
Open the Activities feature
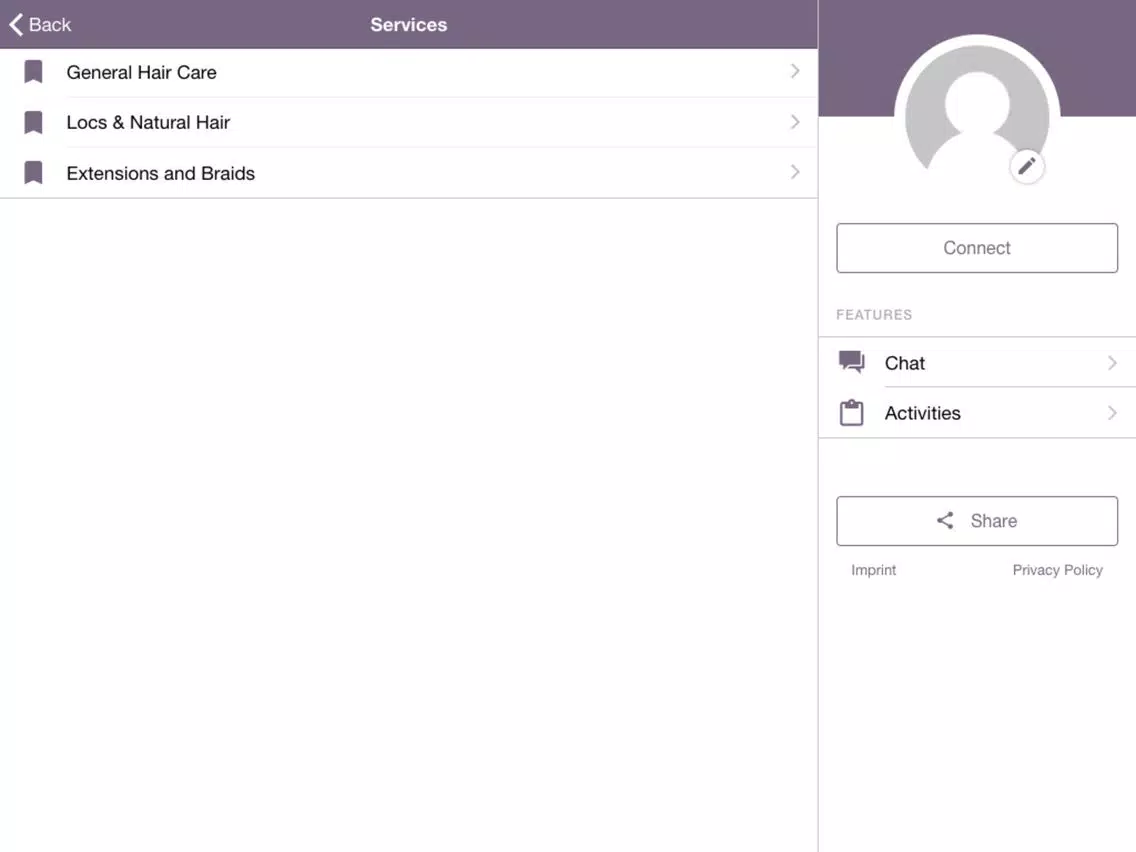(977, 413)
